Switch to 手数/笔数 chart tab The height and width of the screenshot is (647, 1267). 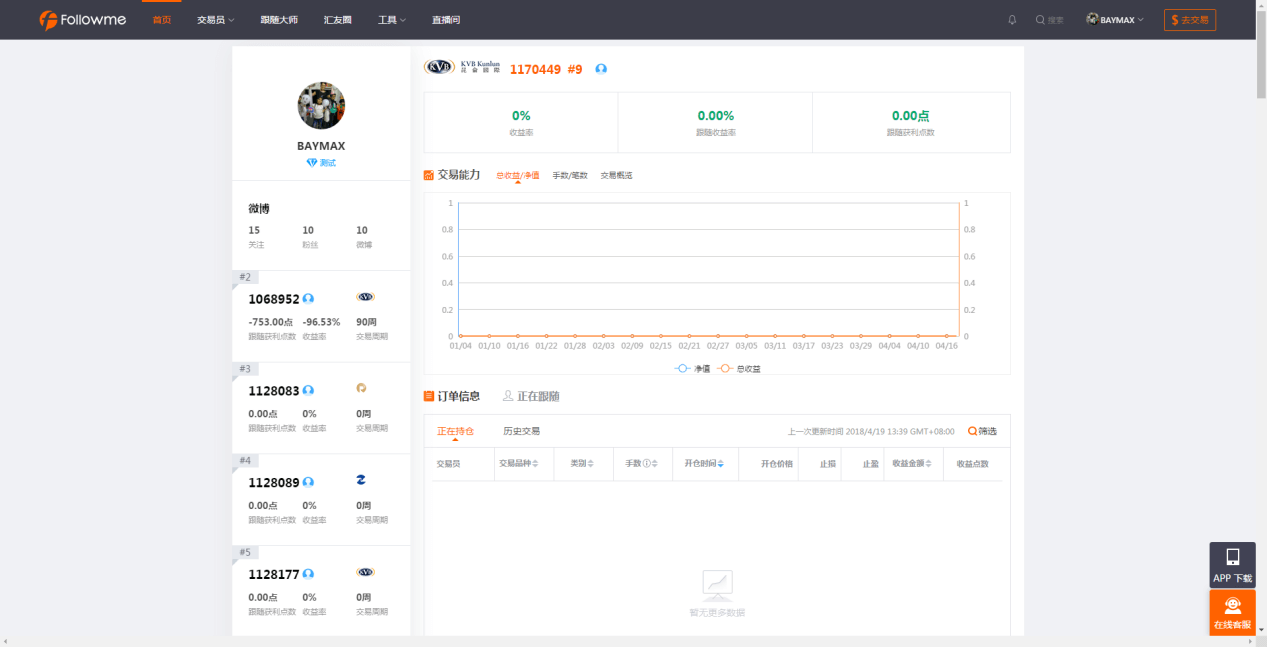coord(570,175)
